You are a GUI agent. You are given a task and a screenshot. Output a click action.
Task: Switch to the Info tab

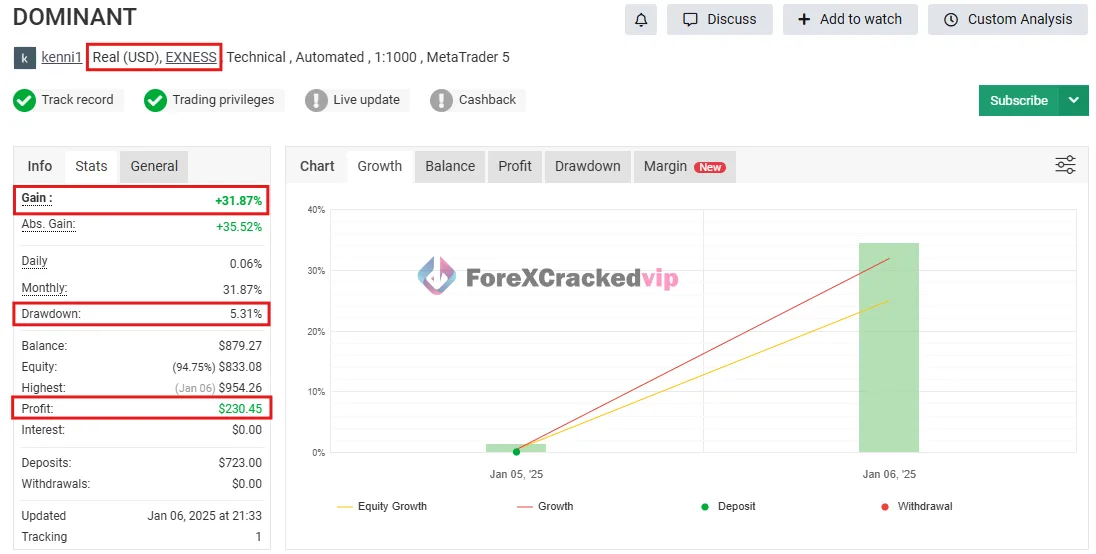coord(40,166)
